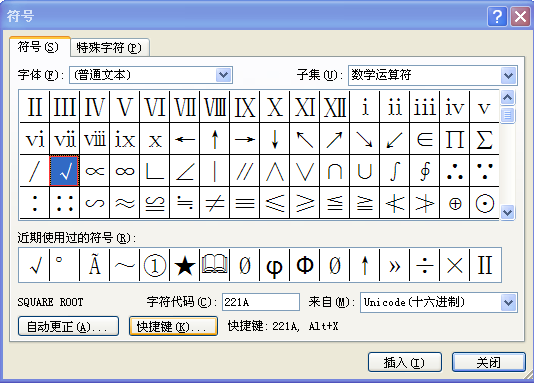Pick the Roman numeral IX symbol
Viewport: 534px width, 383px height.
click(x=245, y=107)
